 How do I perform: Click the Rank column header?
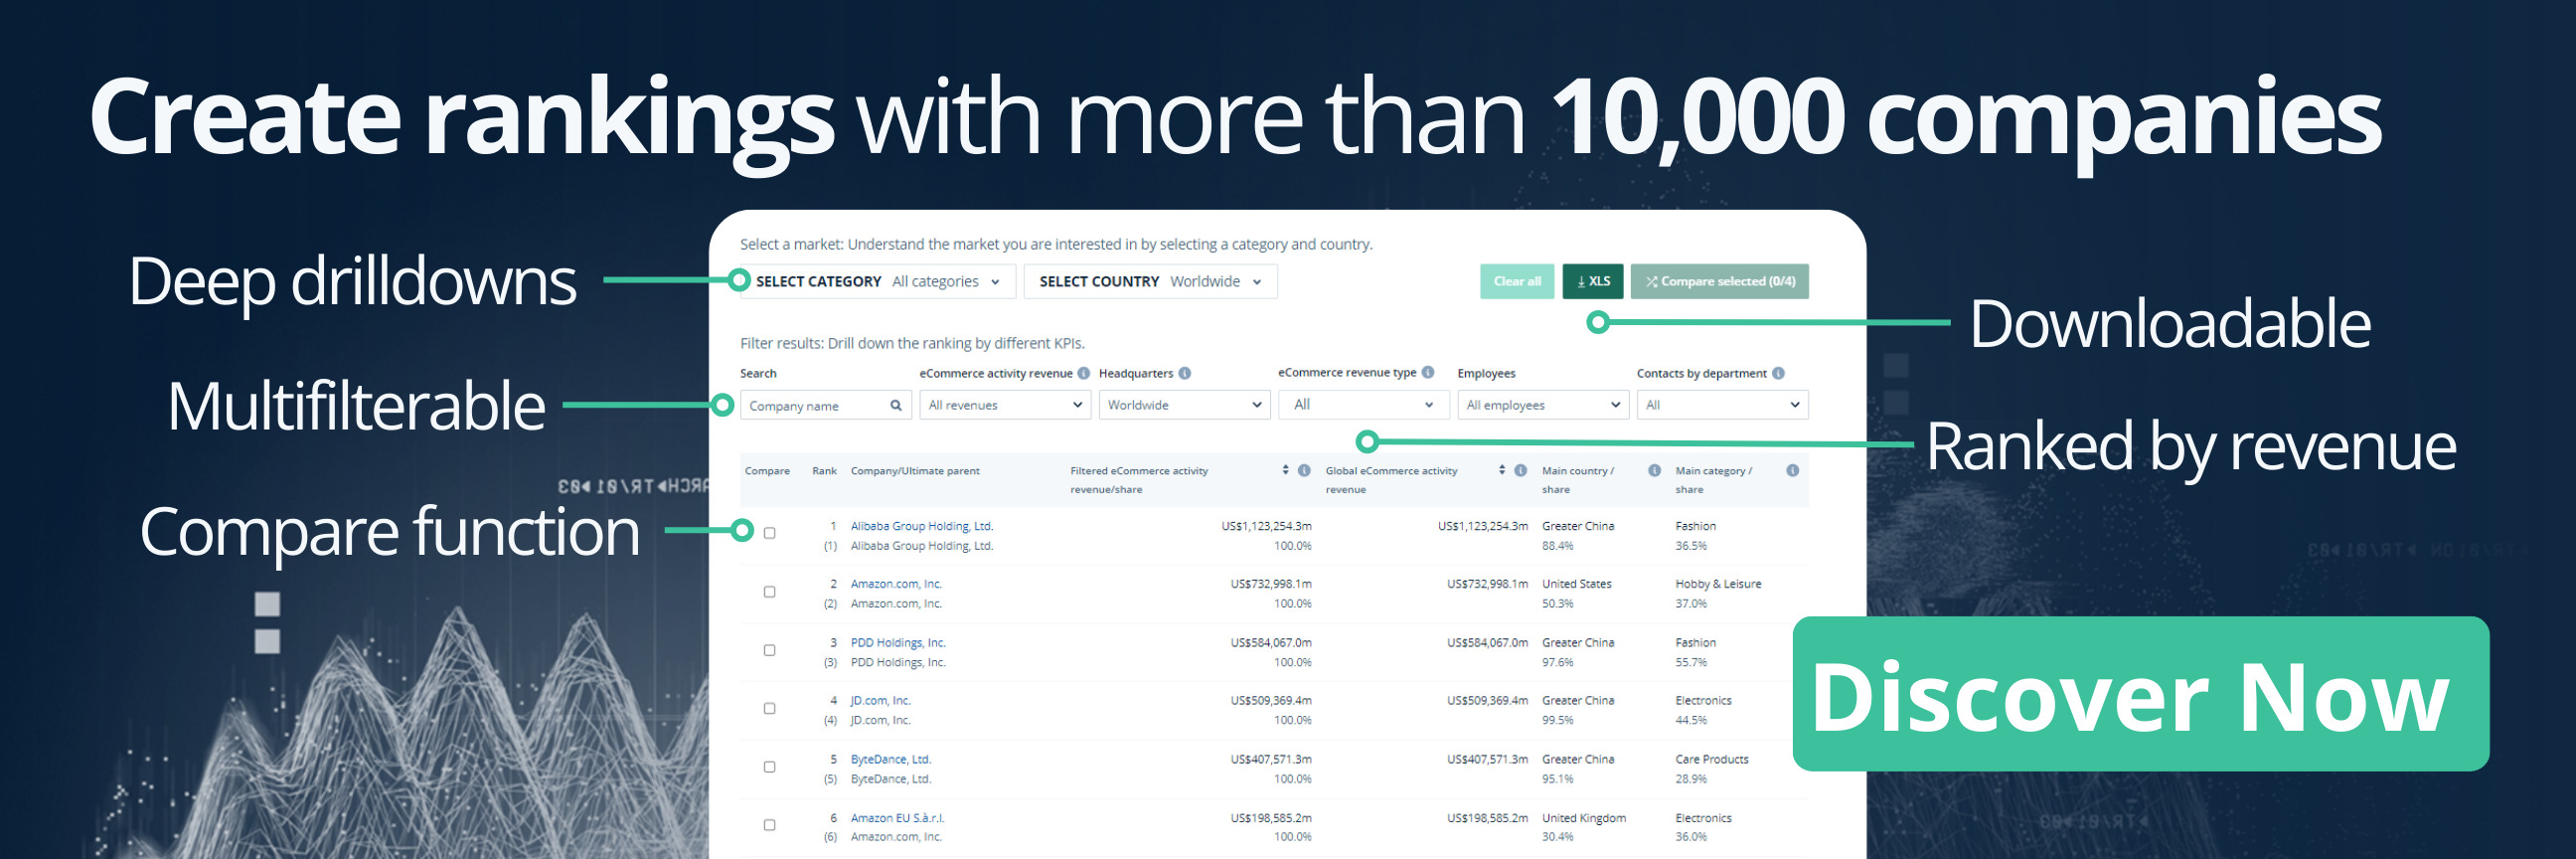824,471
